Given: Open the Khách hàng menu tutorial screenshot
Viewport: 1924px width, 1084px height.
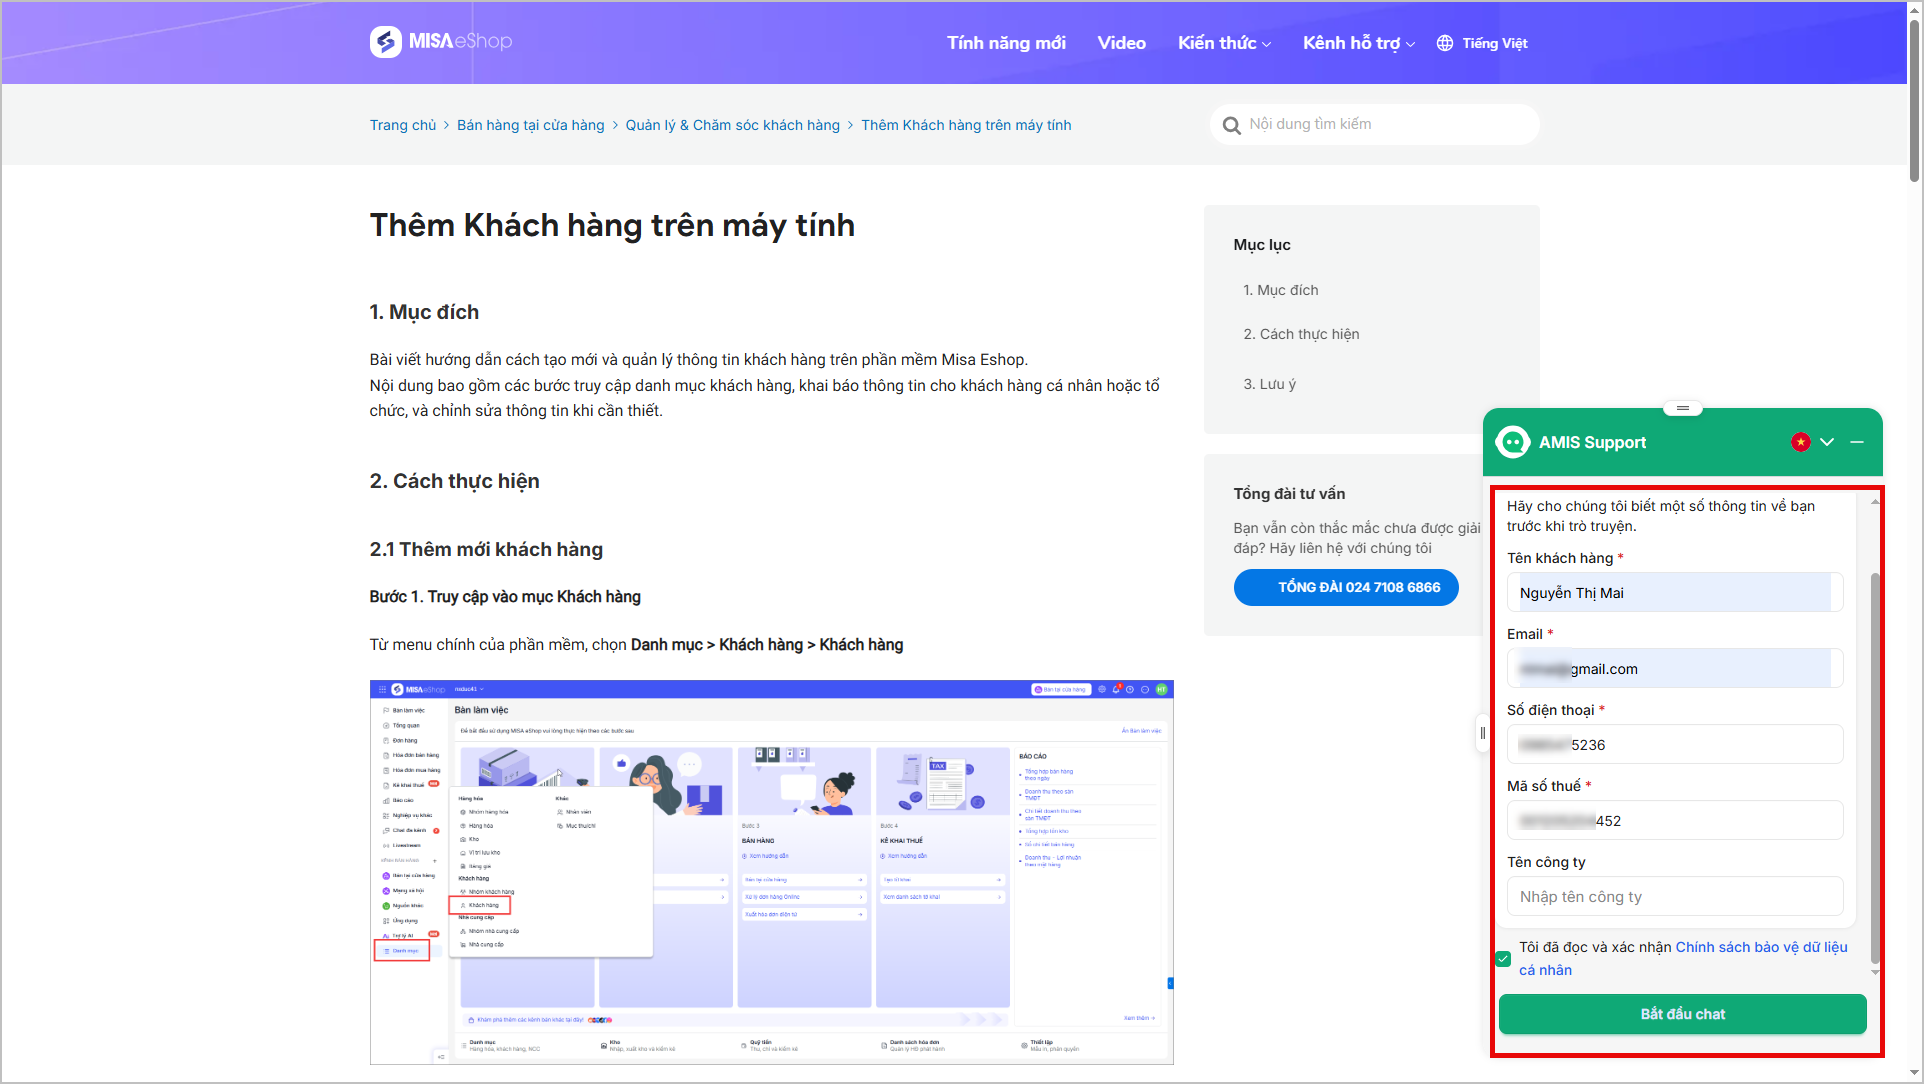Looking at the screenshot, I should click(x=771, y=872).
